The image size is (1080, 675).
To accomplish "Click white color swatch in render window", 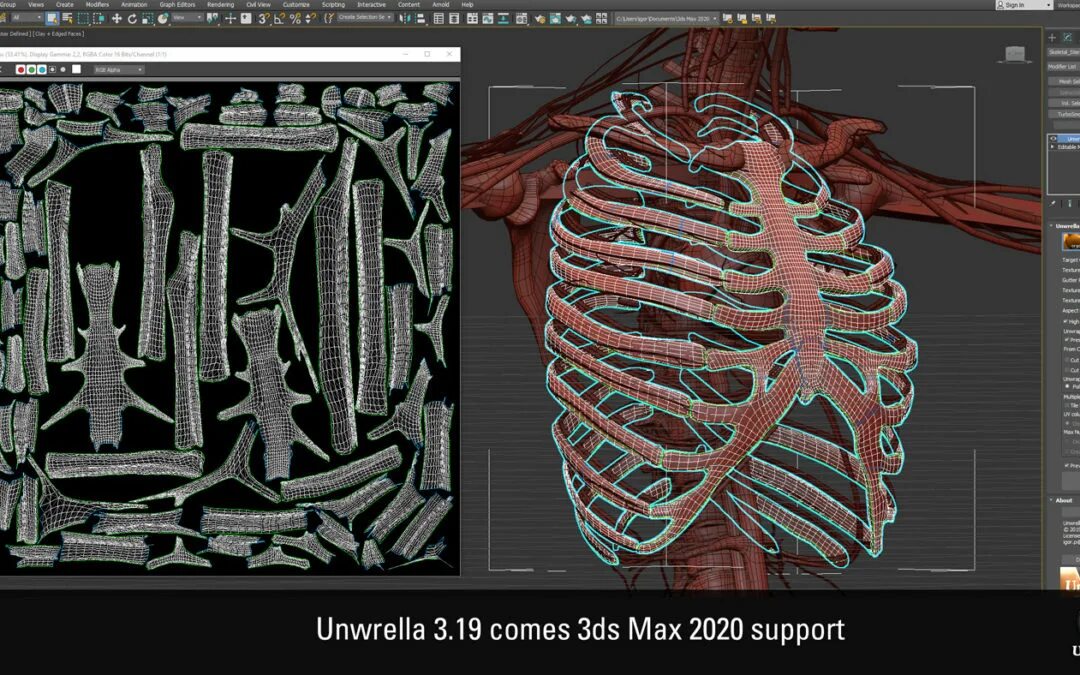I will click(76, 70).
